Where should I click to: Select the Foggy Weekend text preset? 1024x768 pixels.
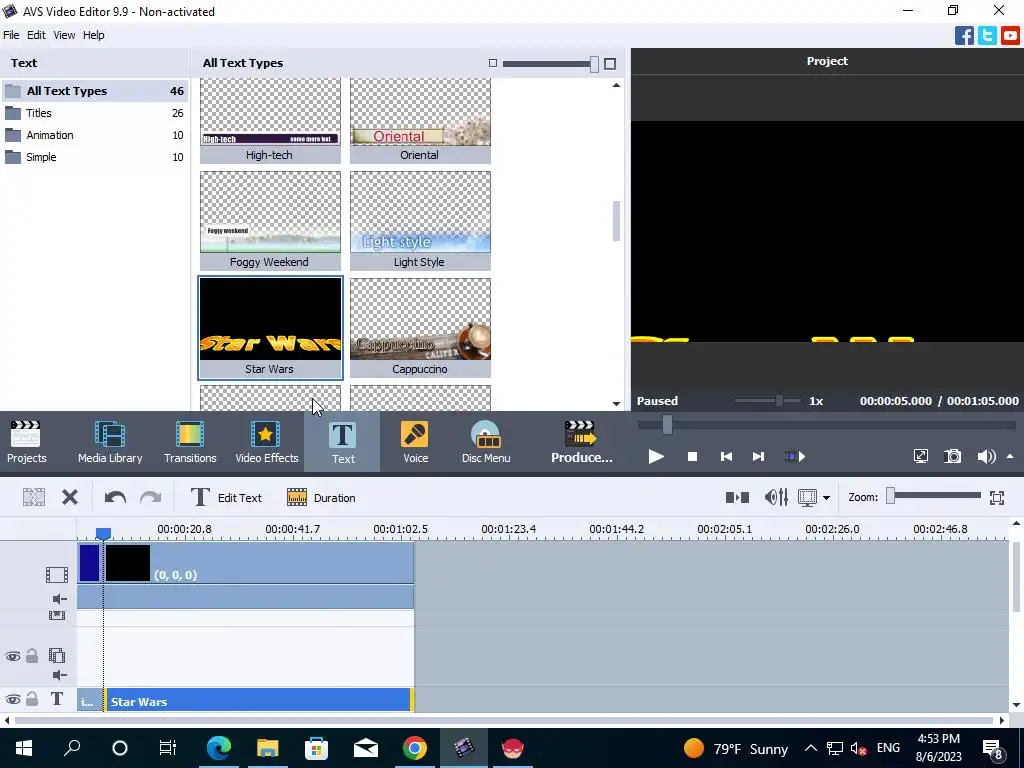pos(270,221)
